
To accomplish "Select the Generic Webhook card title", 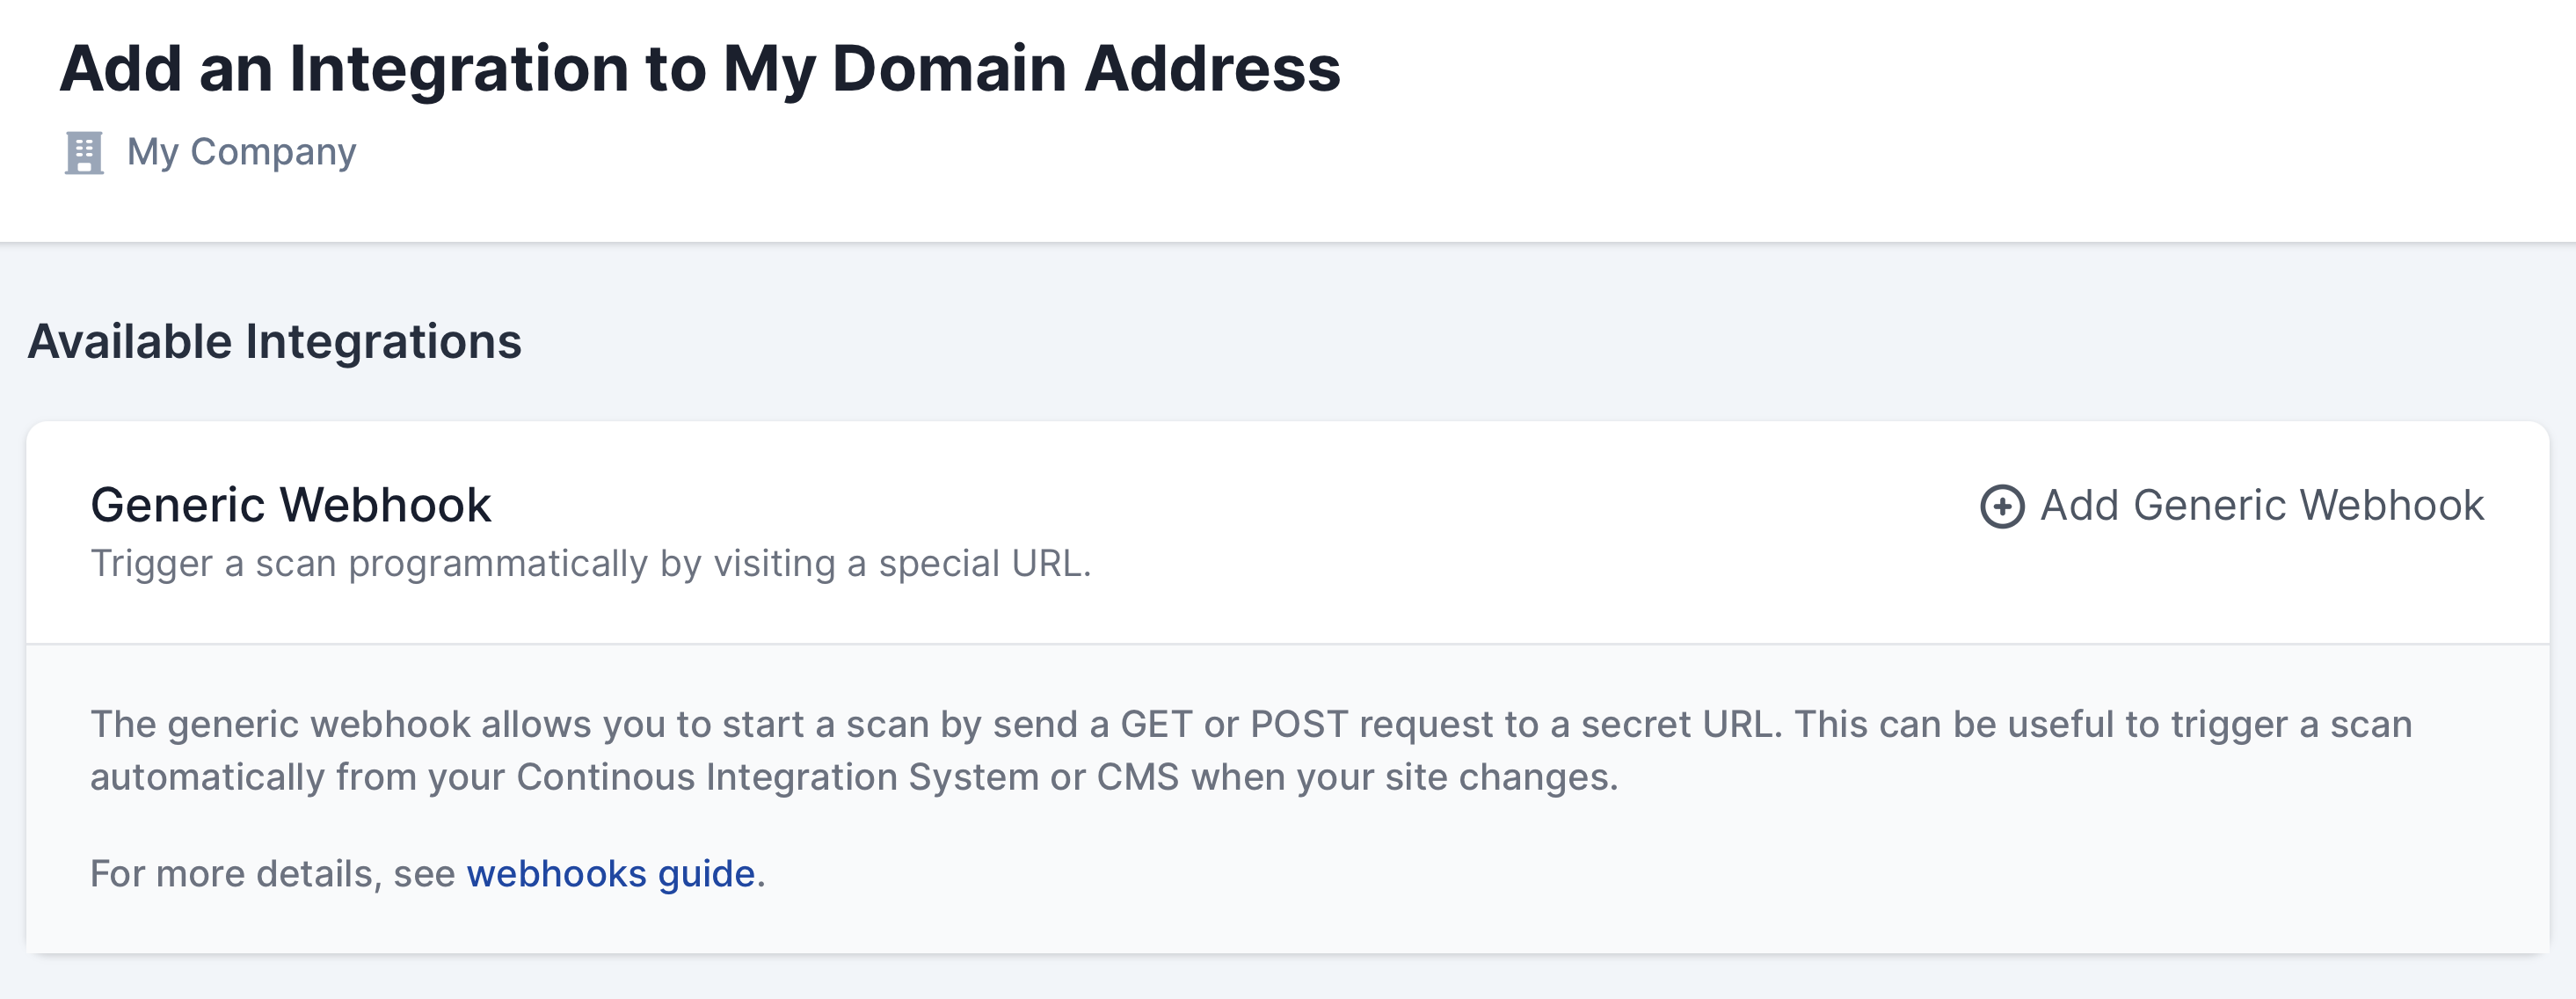I will coord(290,505).
